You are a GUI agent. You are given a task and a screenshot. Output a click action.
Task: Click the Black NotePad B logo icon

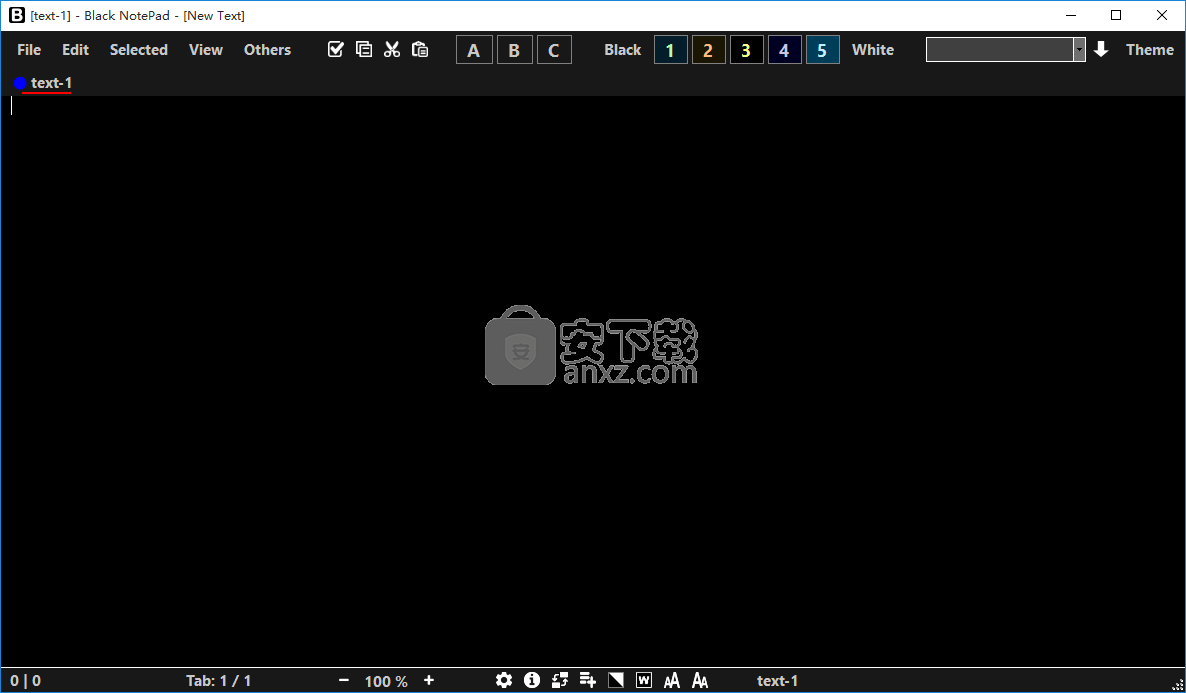17,15
